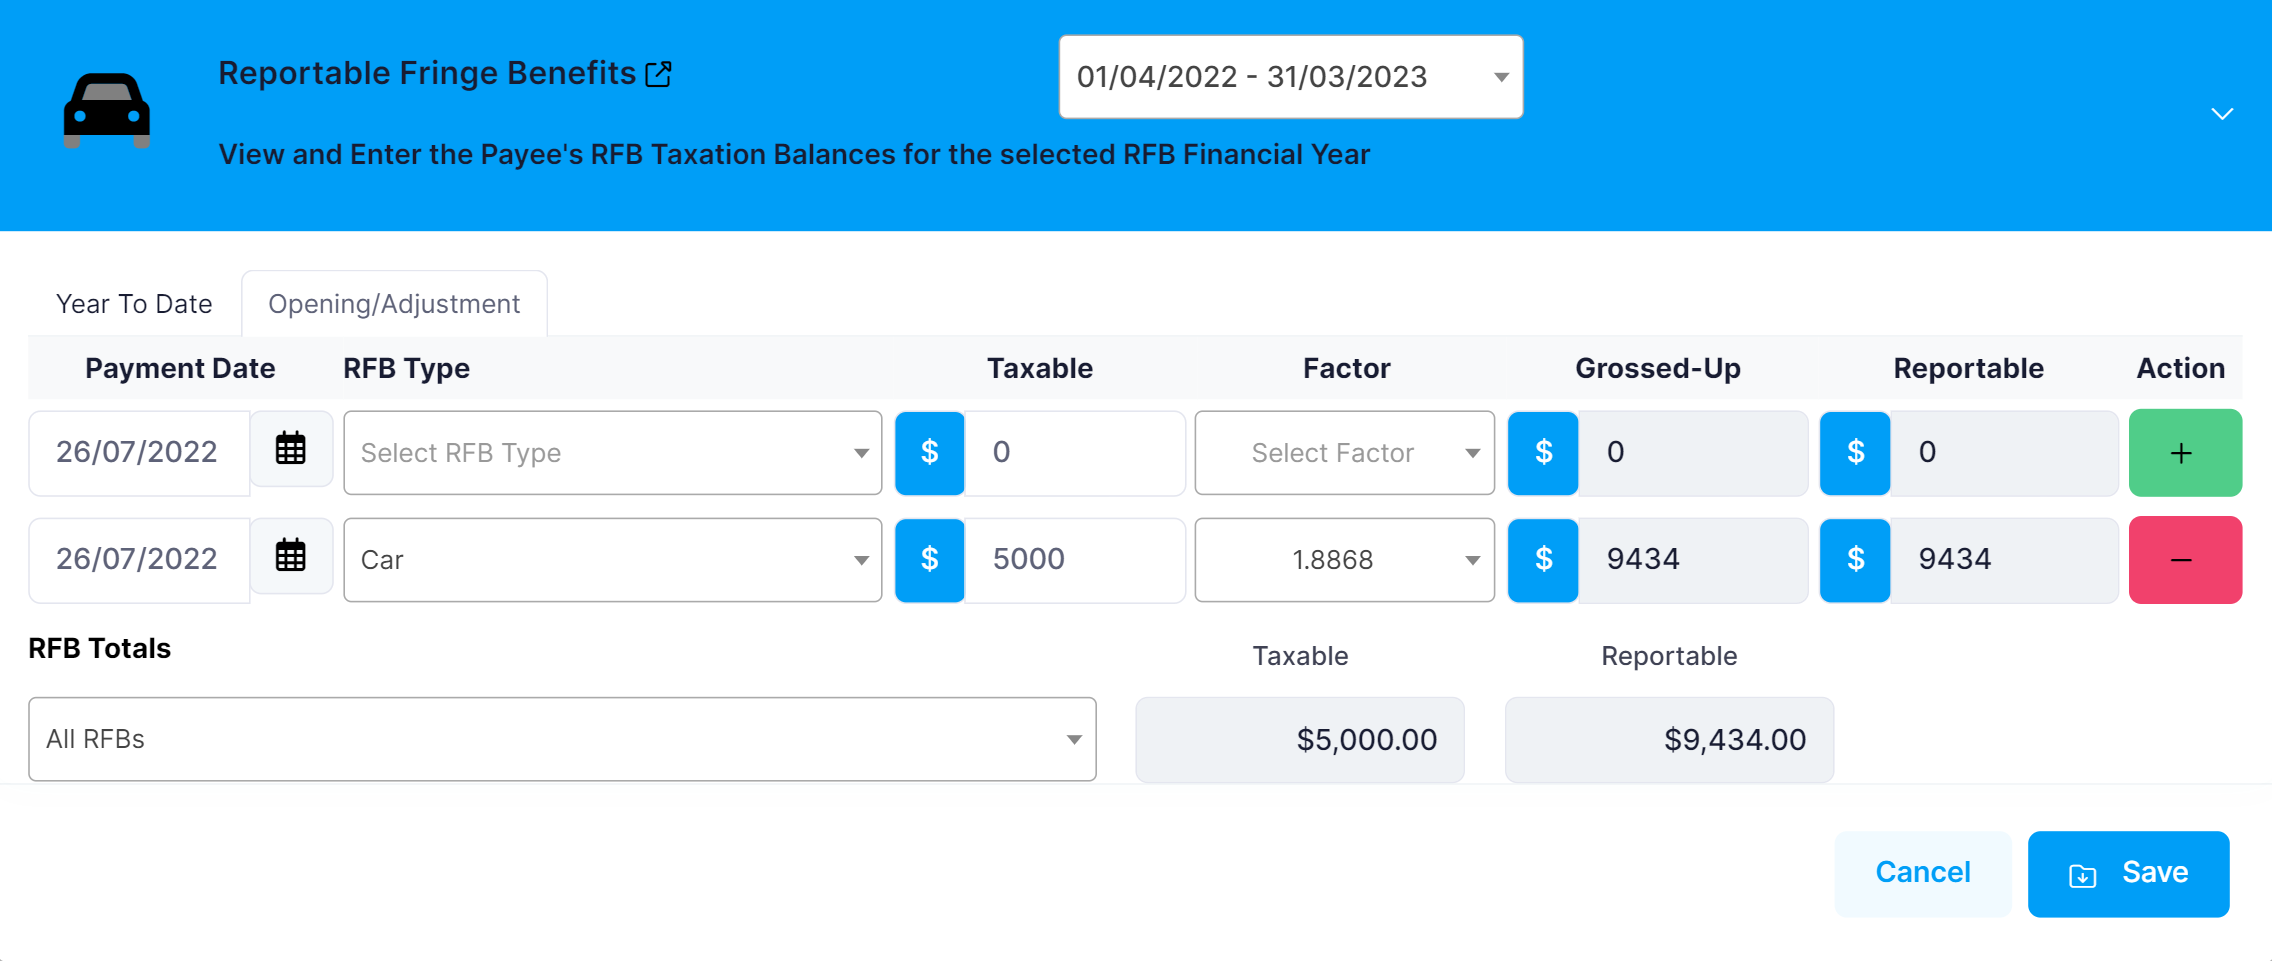Collapse the panel with the top-right chevron
The width and height of the screenshot is (2272, 961).
tap(2221, 113)
